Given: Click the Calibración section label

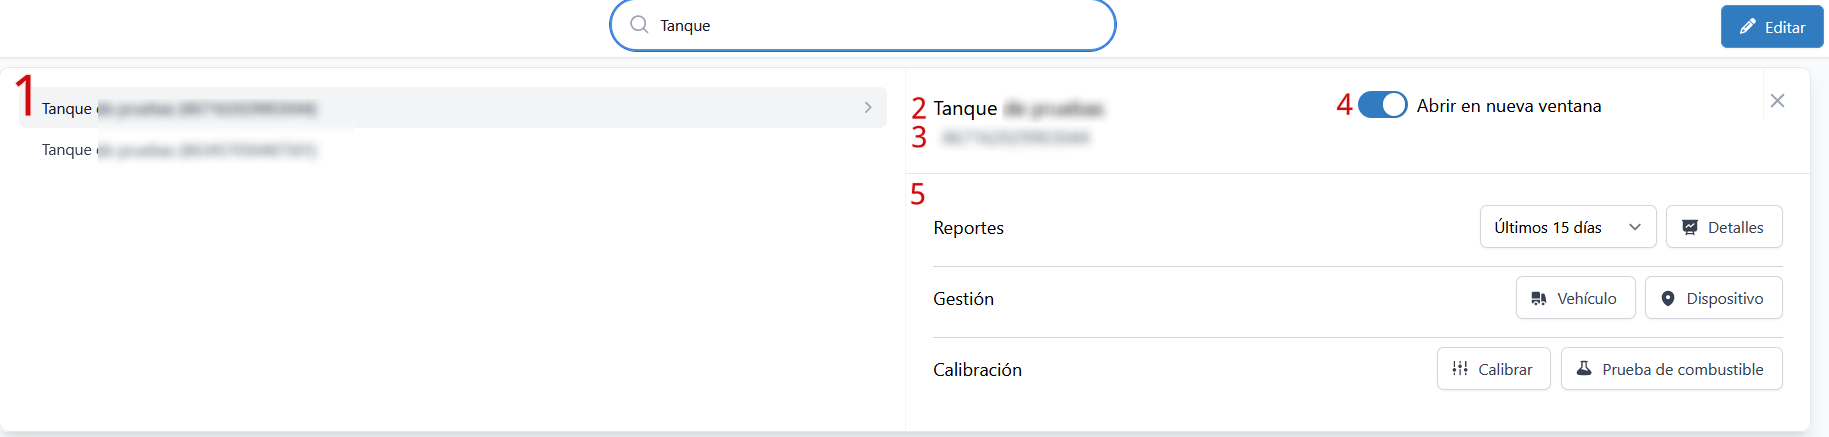Looking at the screenshot, I should pos(977,370).
